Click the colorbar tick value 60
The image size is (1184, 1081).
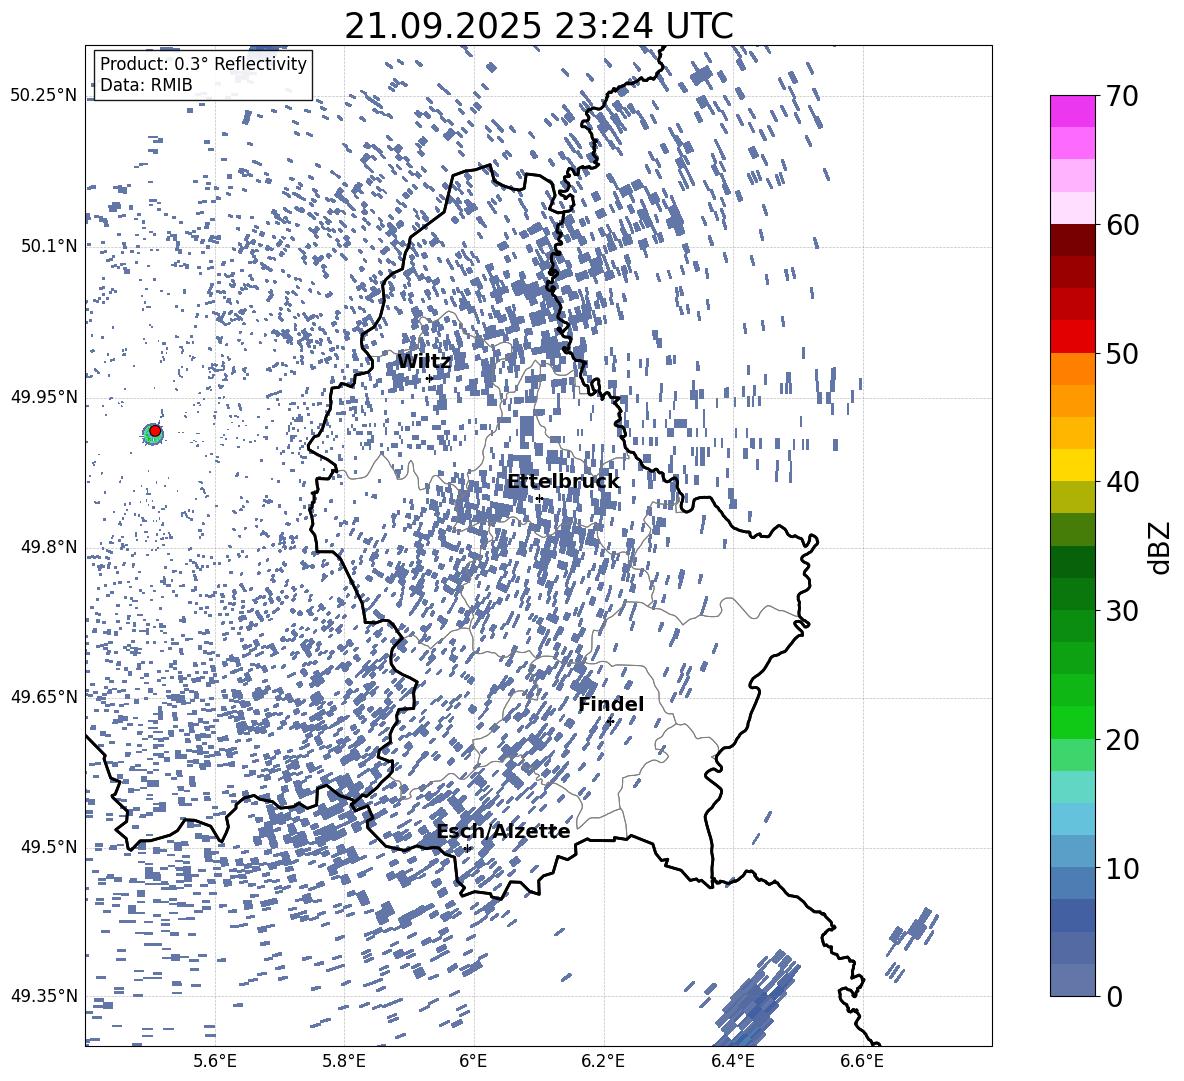[x=1122, y=225]
